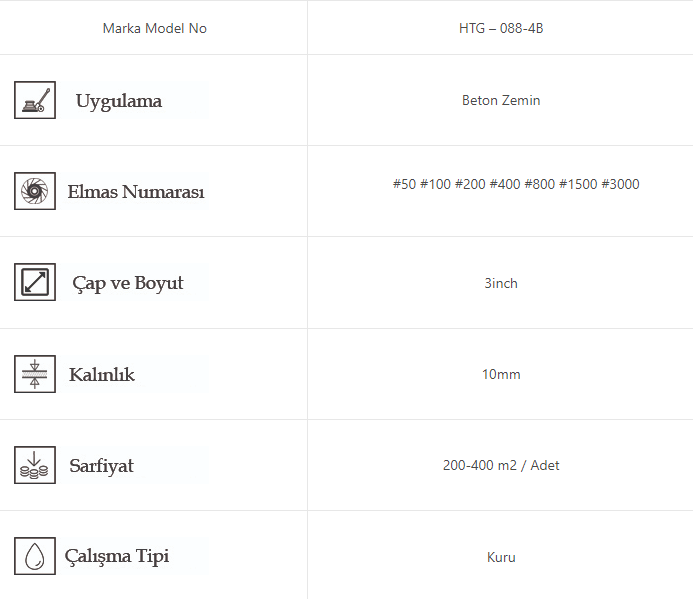Image resolution: width=693 pixels, height=599 pixels.
Task: Click the Uygulama label
Action: click(x=118, y=101)
